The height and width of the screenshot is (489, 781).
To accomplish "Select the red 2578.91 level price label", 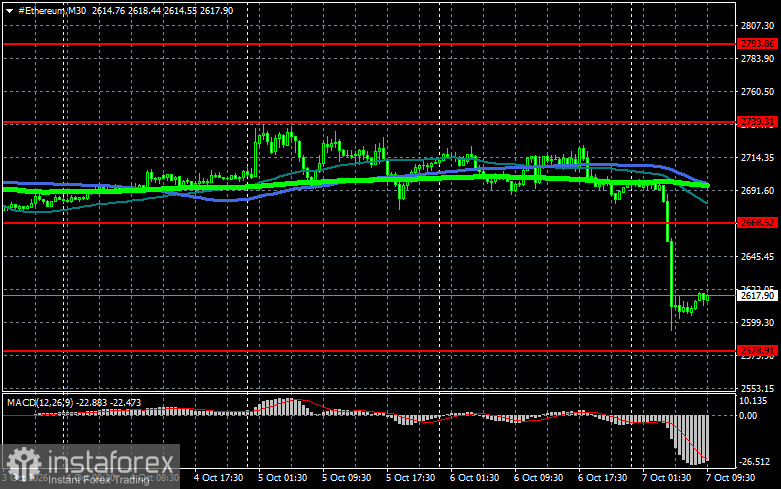I will (758, 351).
